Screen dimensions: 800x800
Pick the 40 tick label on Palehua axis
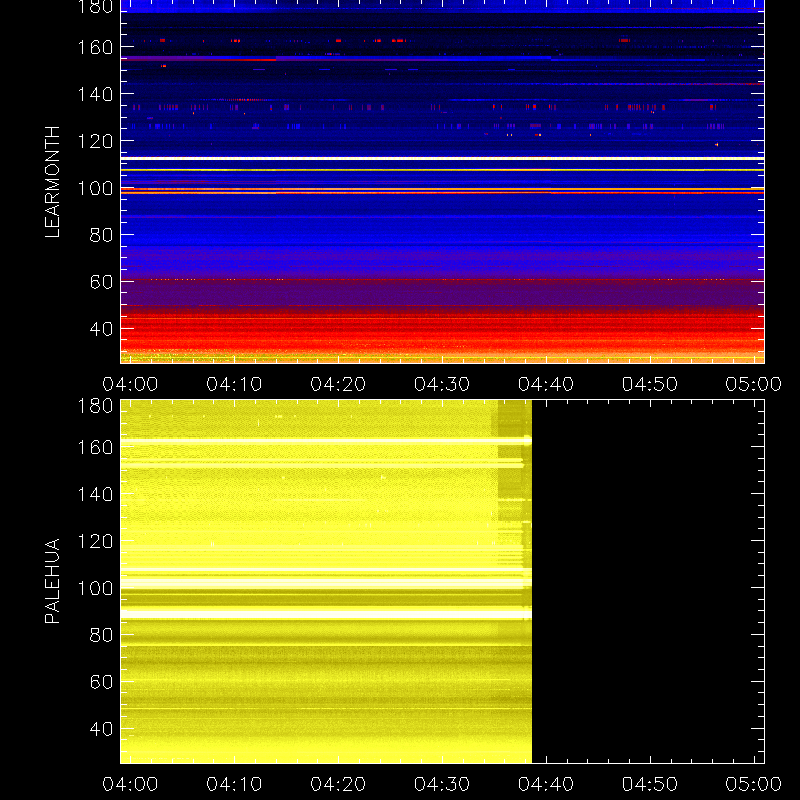click(x=101, y=729)
